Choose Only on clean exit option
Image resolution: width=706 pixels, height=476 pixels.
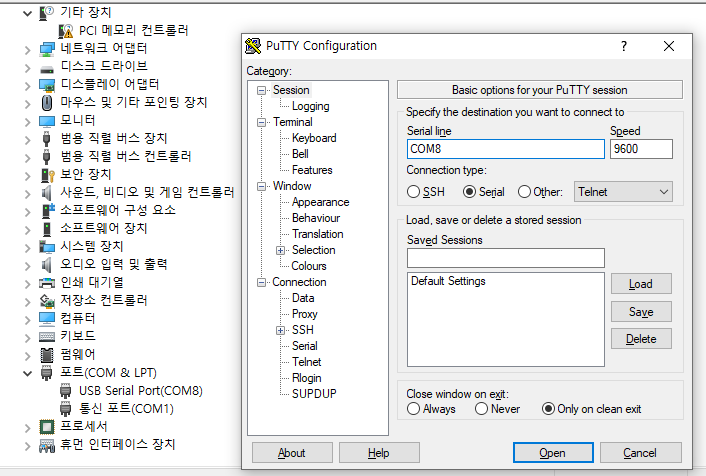click(x=548, y=409)
